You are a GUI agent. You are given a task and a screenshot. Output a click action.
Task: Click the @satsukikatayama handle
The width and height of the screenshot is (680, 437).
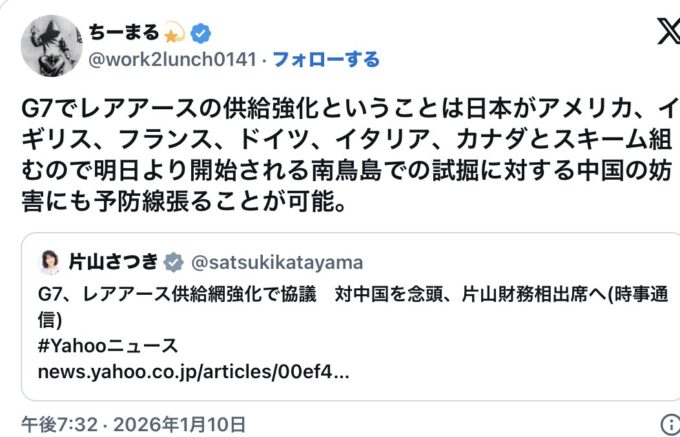click(276, 262)
